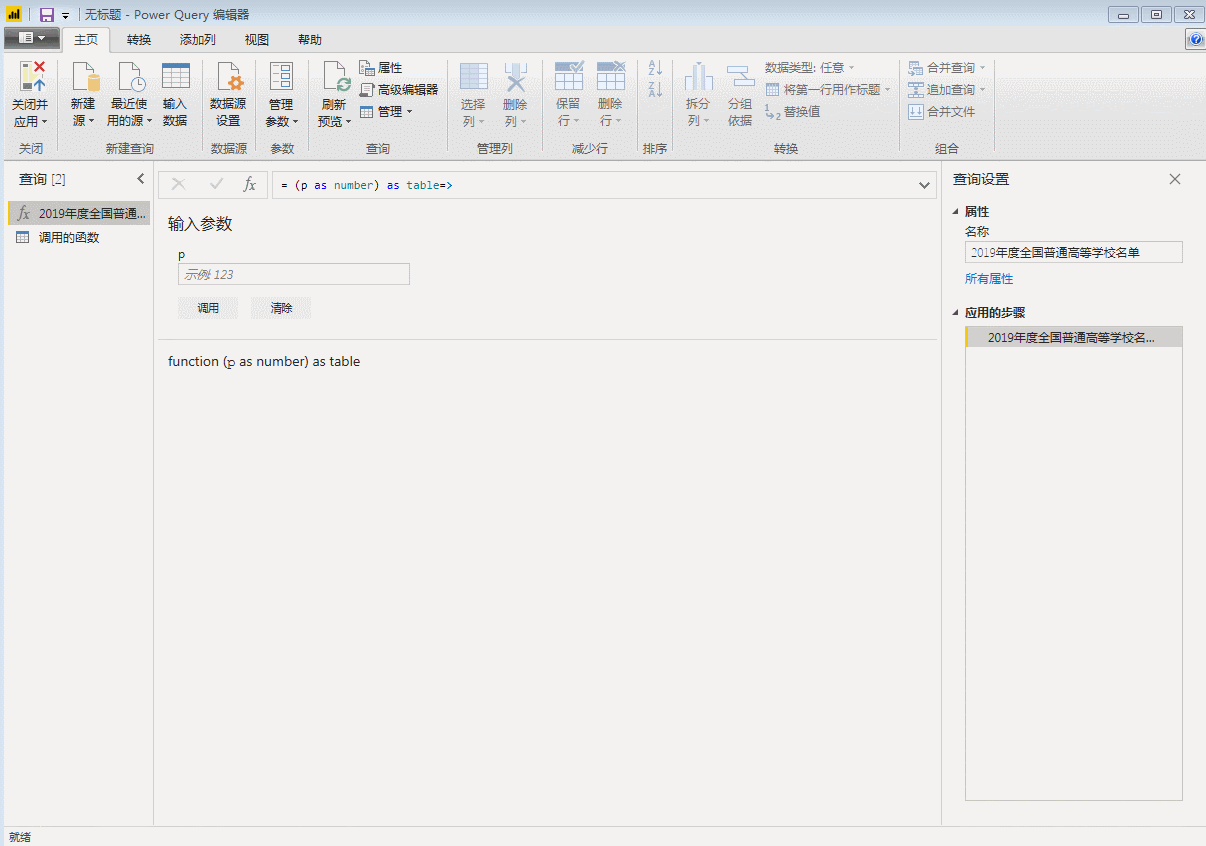This screenshot has height=846, width=1206.
Task: Click status bar text 就绪
Action: [x=19, y=837]
